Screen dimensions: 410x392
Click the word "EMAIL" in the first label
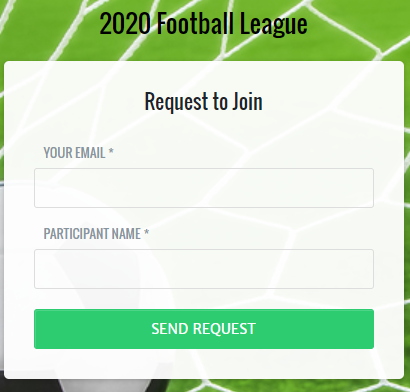(90, 153)
